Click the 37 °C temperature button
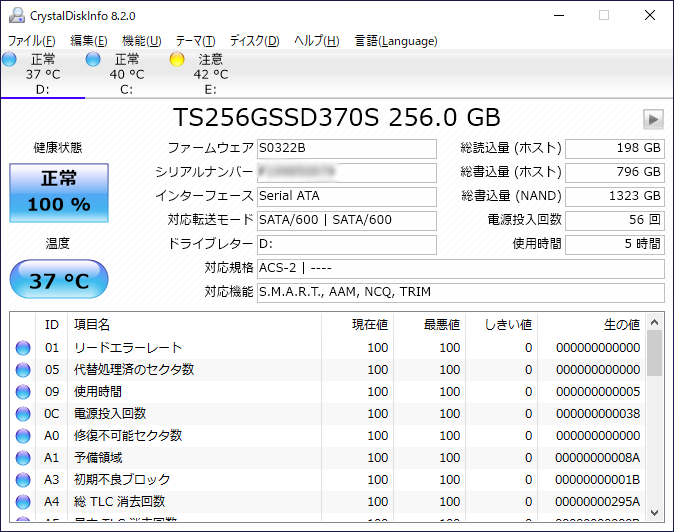 tap(59, 279)
